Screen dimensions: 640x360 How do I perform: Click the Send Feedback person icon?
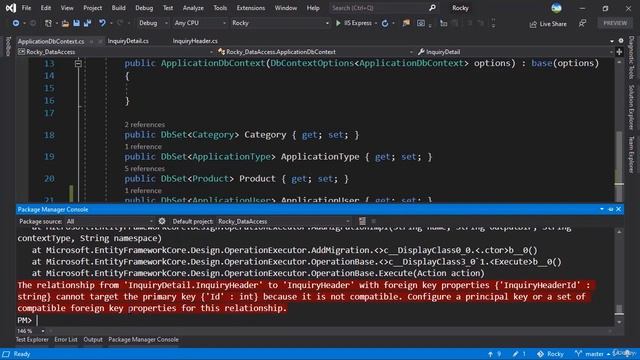click(x=582, y=24)
